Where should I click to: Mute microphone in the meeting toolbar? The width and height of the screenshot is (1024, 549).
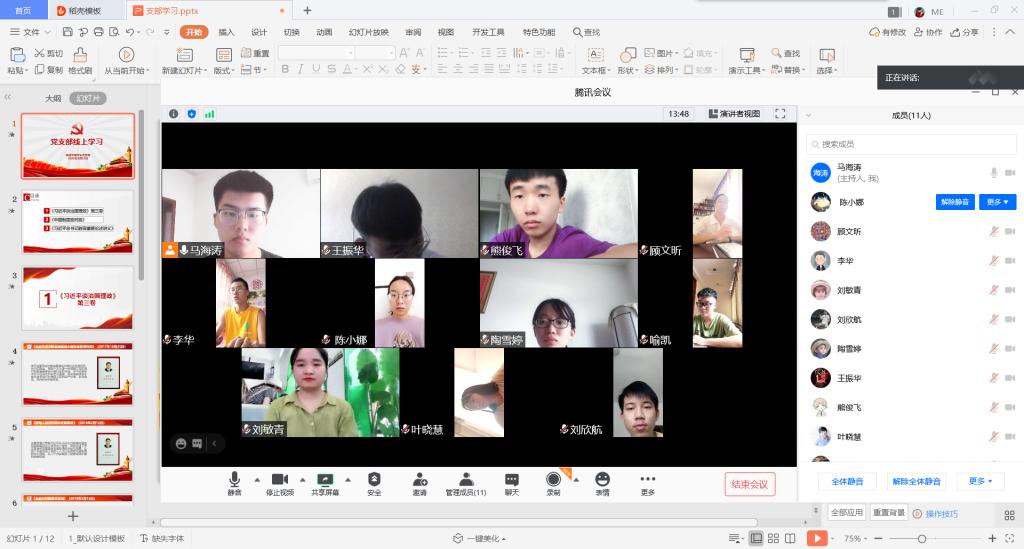click(234, 480)
